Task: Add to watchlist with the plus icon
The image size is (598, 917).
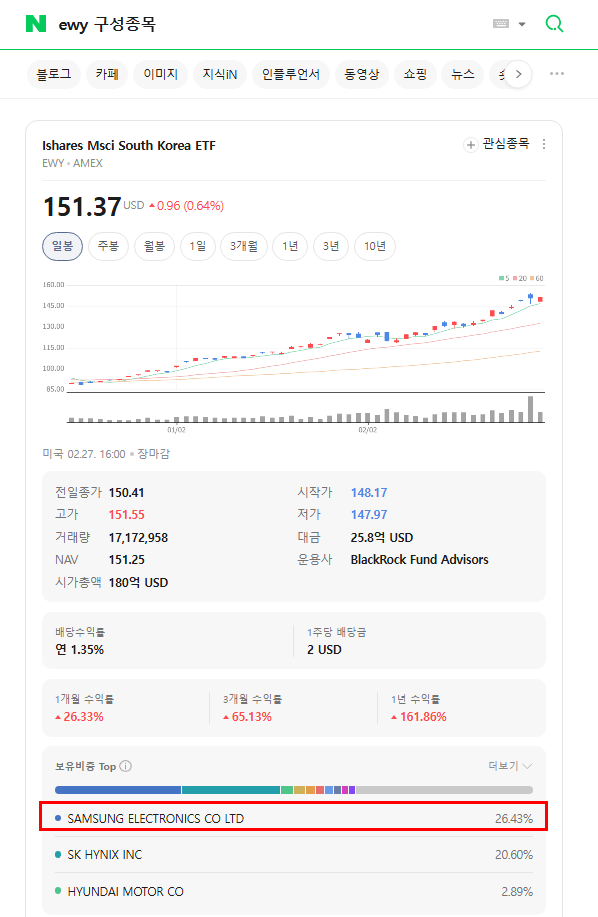Action: click(471, 144)
